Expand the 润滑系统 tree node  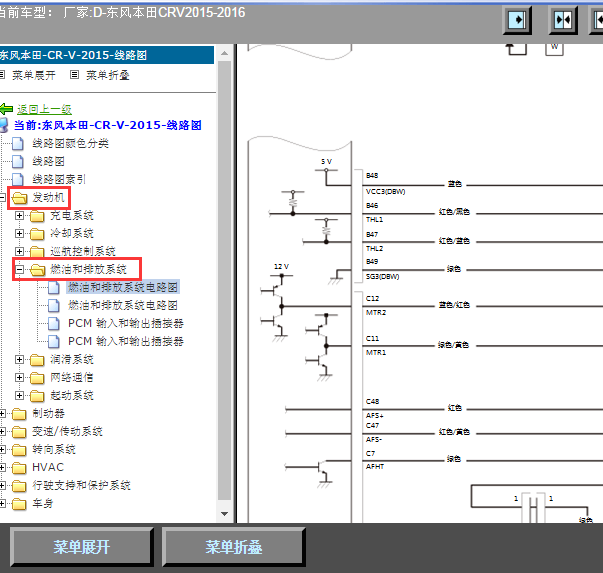pos(19,359)
